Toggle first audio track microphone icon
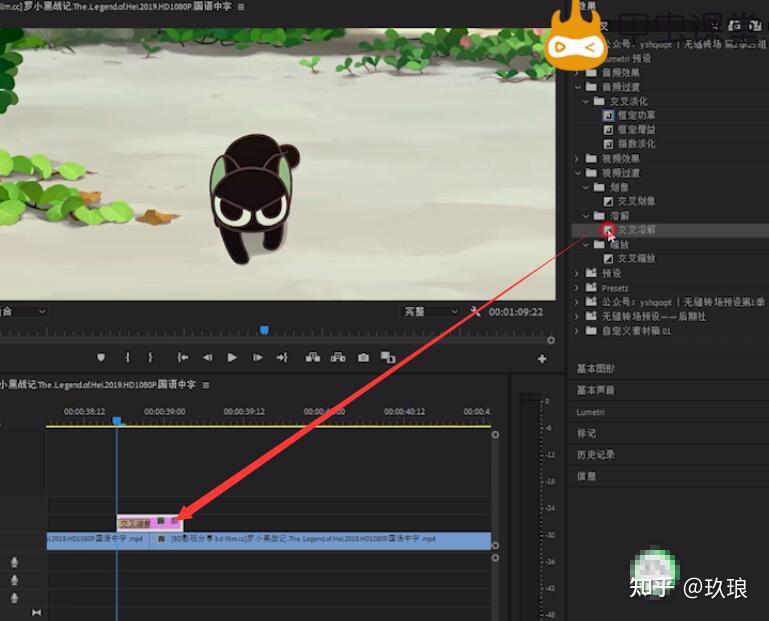The width and height of the screenshot is (769, 621). tap(14, 562)
